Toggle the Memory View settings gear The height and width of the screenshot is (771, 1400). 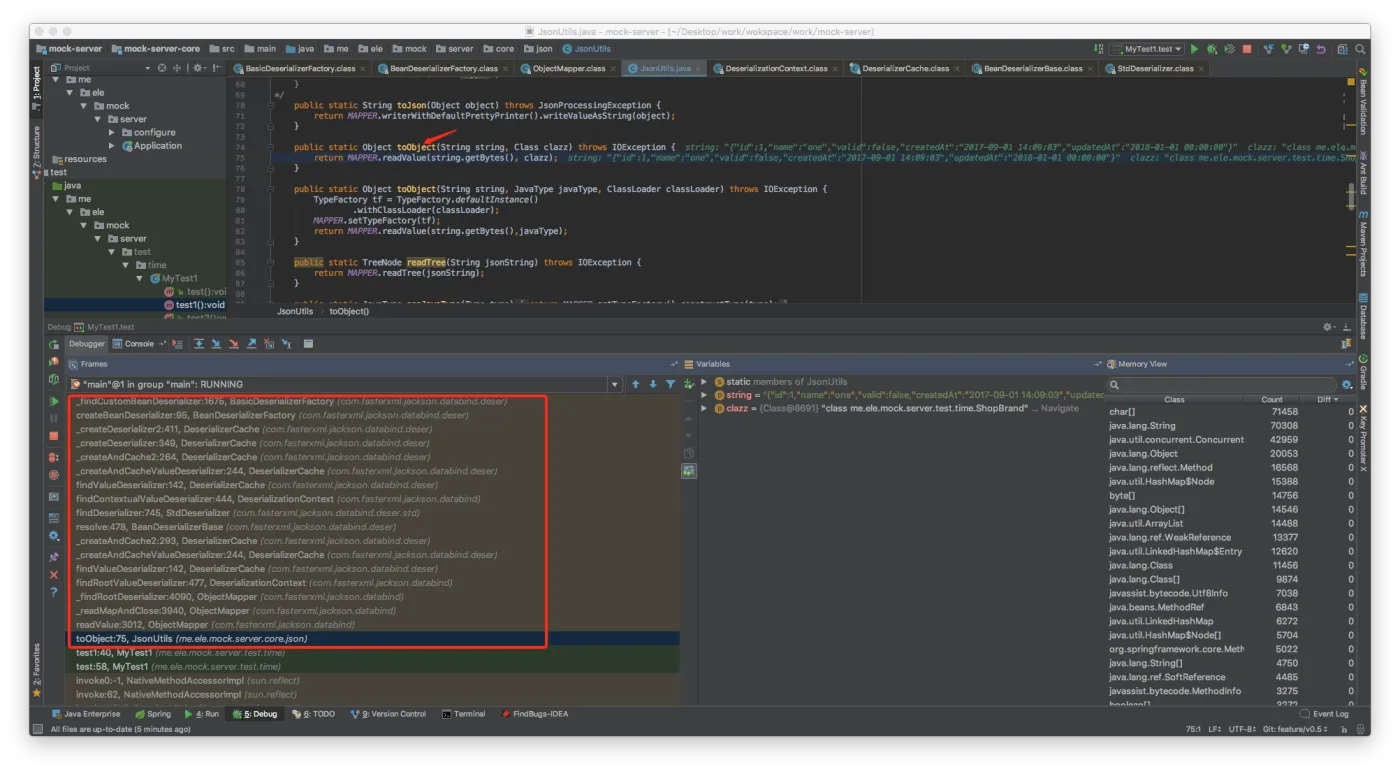click(x=1347, y=385)
